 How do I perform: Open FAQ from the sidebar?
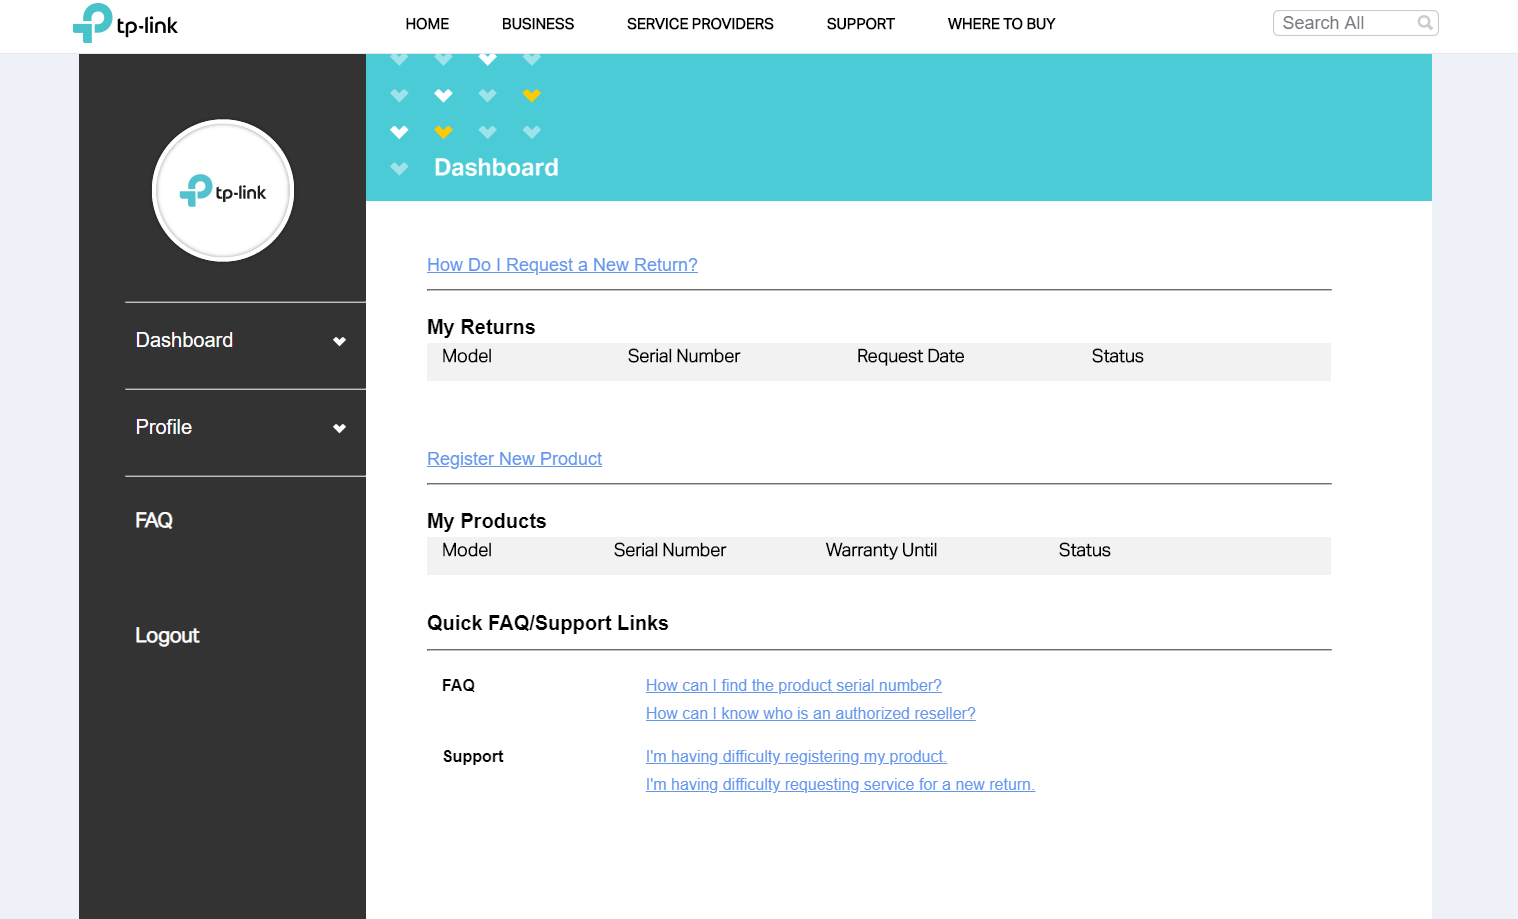pos(154,520)
